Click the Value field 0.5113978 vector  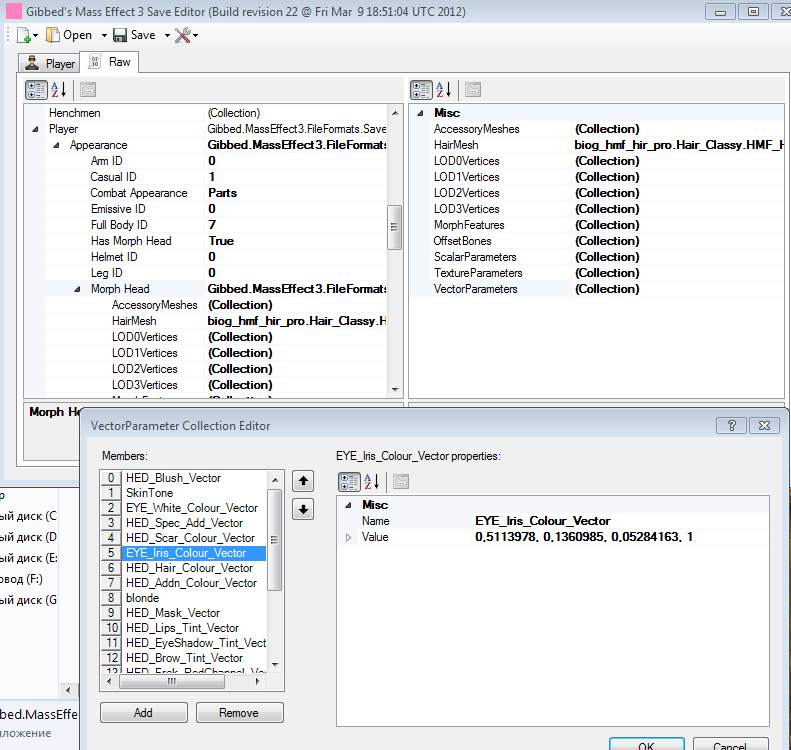pos(620,537)
